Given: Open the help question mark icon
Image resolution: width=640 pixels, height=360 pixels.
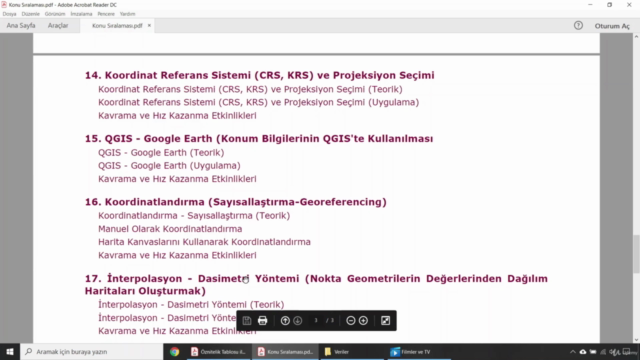Looking at the screenshot, I should click(x=578, y=25).
